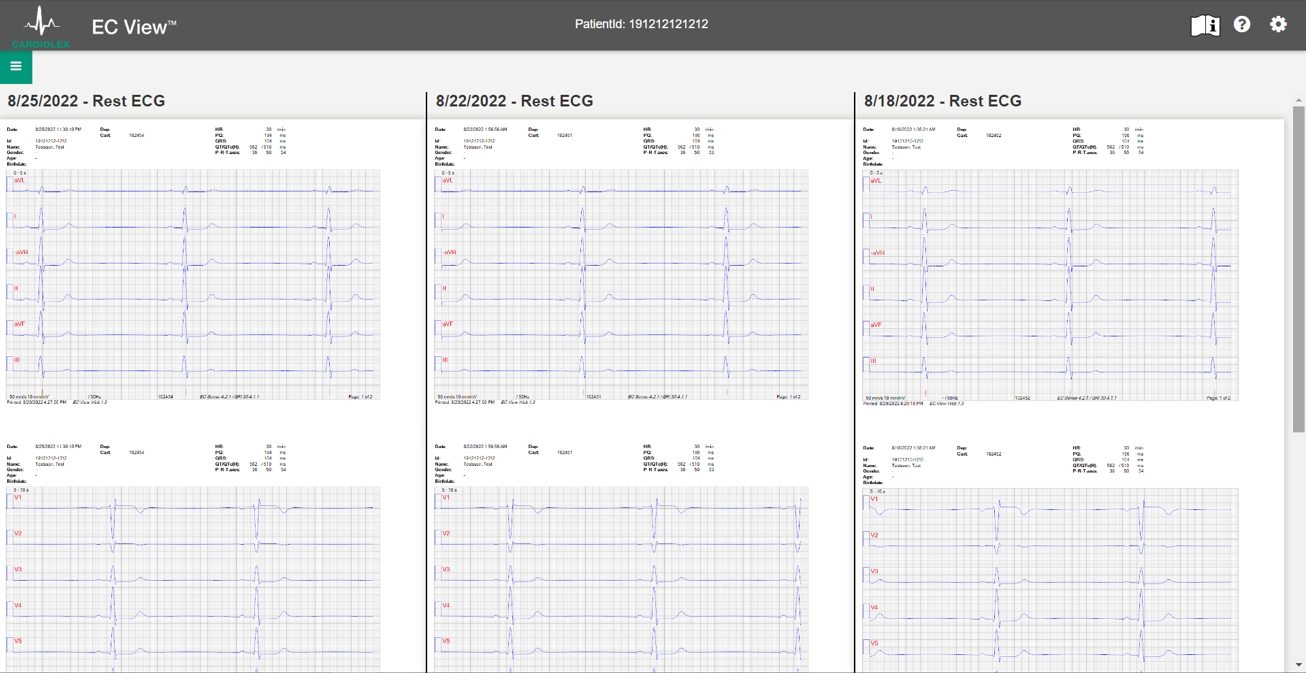Click the Cardiolex heartbeat logo

[x=41, y=25]
